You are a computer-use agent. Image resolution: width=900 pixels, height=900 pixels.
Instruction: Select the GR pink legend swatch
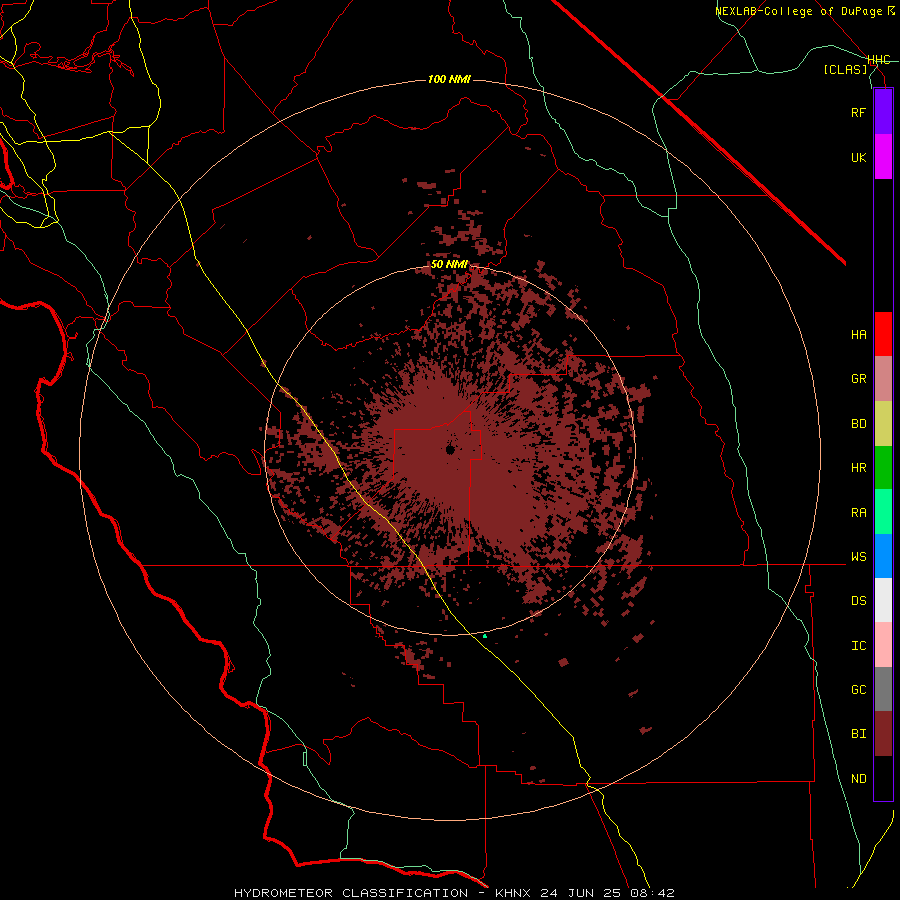(883, 379)
